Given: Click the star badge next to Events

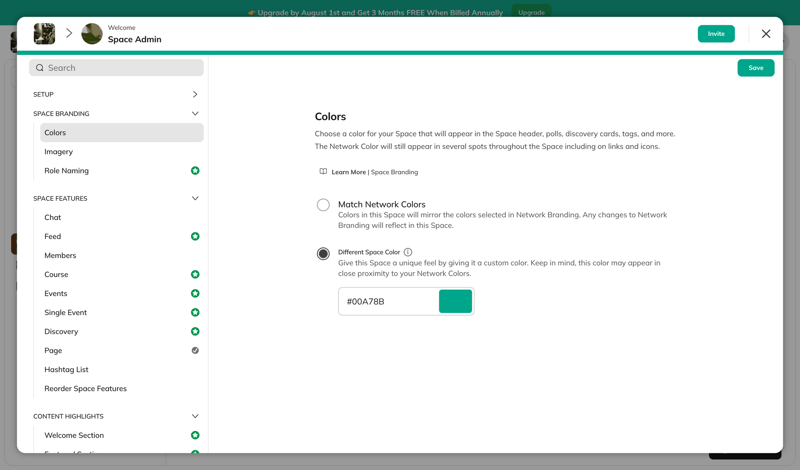Looking at the screenshot, I should [195, 293].
